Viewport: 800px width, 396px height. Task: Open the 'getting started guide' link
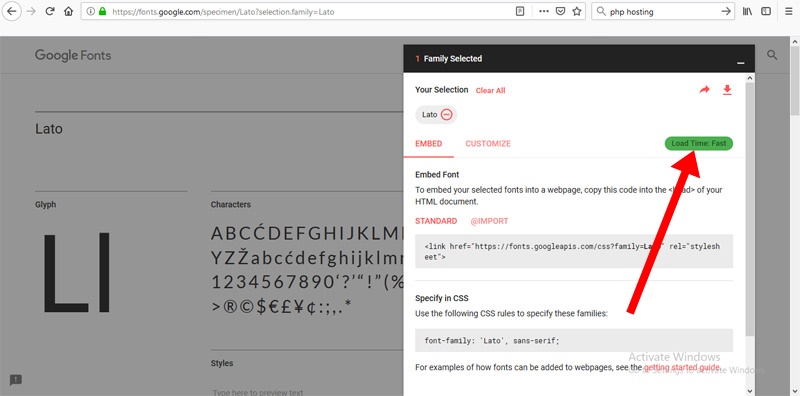click(x=682, y=367)
